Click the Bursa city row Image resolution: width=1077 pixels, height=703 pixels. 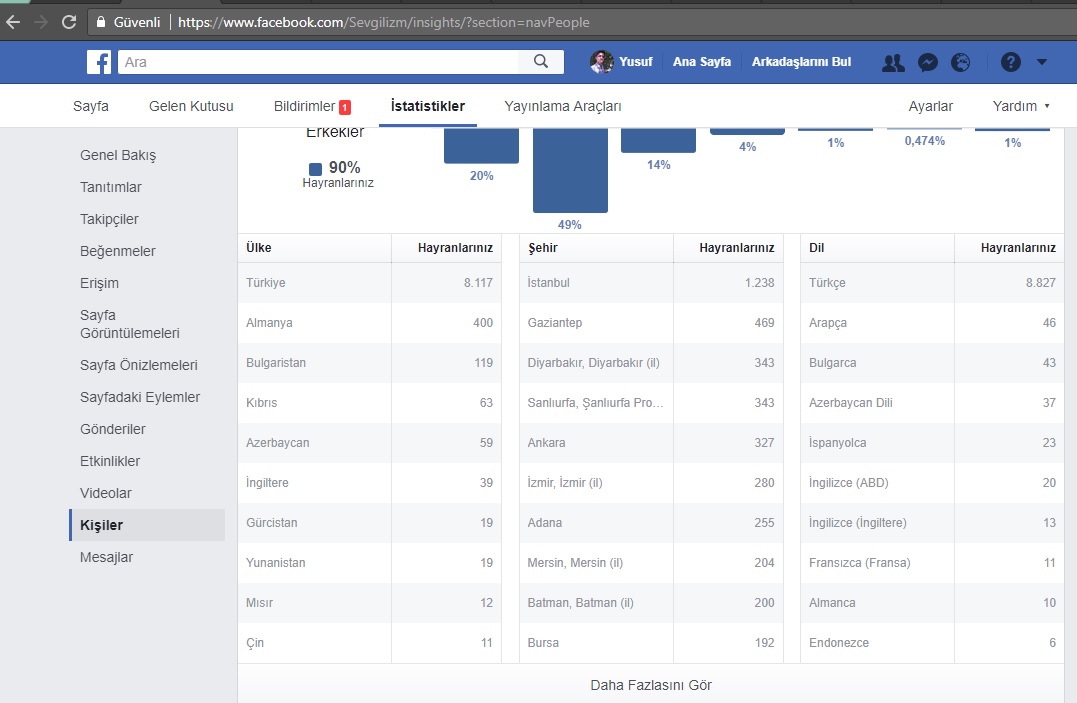coord(651,643)
